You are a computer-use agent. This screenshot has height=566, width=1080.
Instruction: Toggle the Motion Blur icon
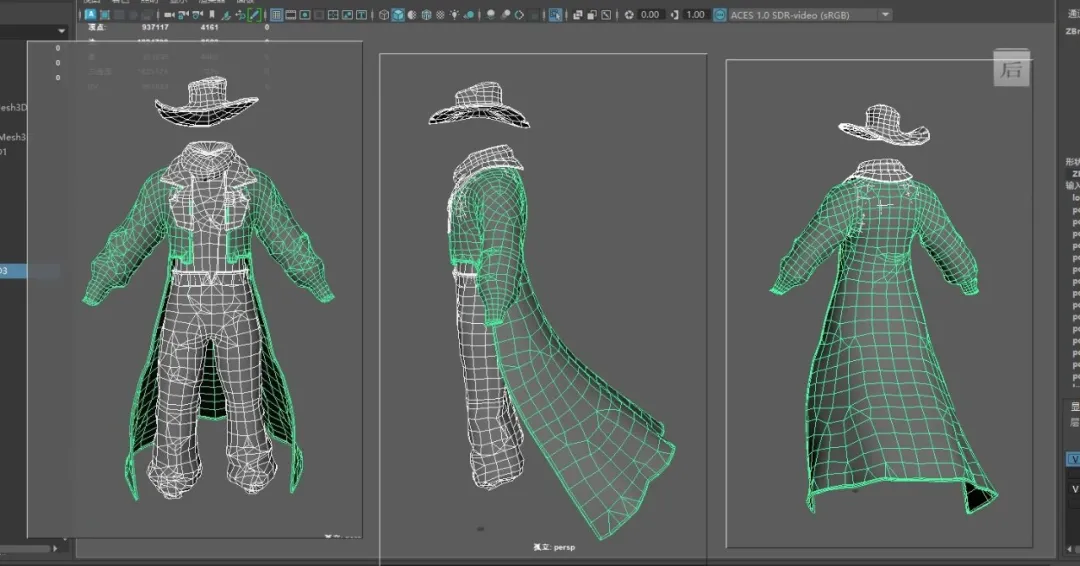[505, 14]
